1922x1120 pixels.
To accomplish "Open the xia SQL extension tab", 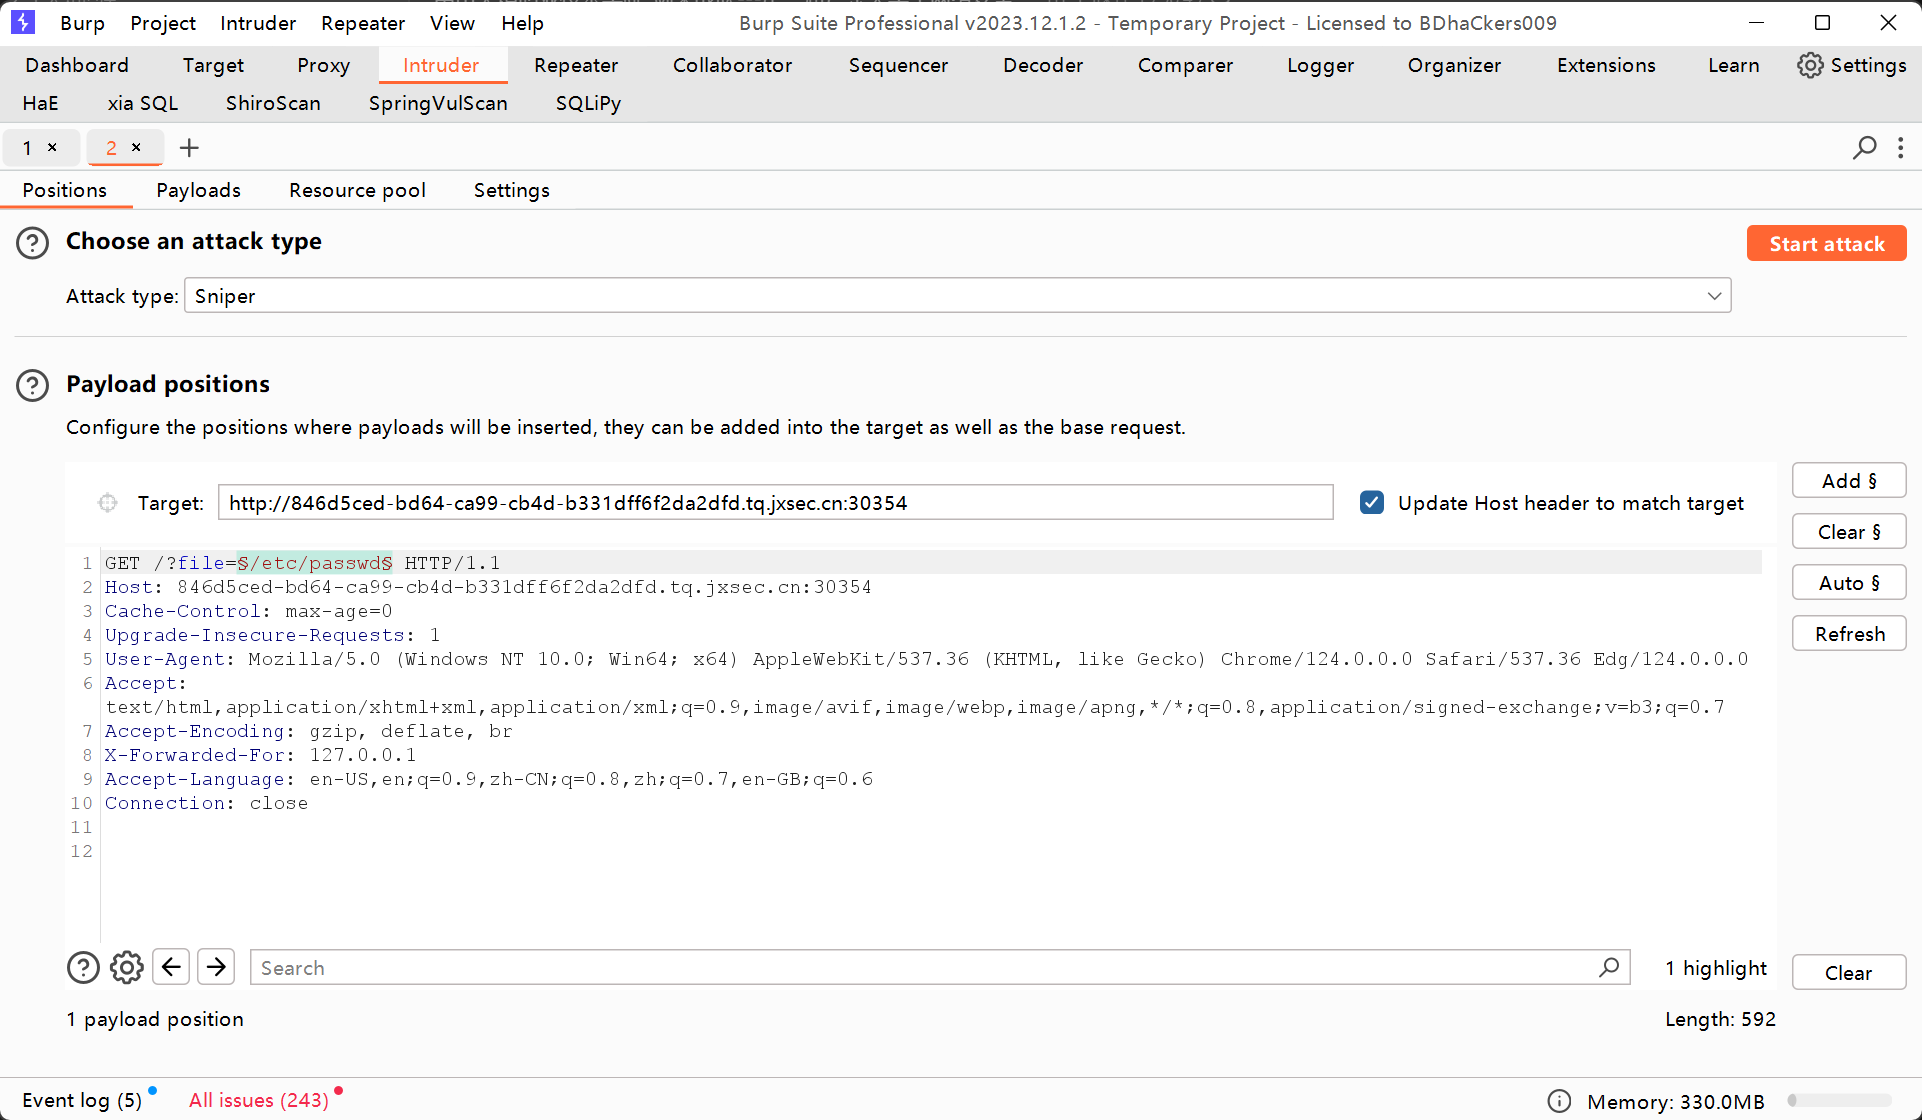I will coord(143,103).
